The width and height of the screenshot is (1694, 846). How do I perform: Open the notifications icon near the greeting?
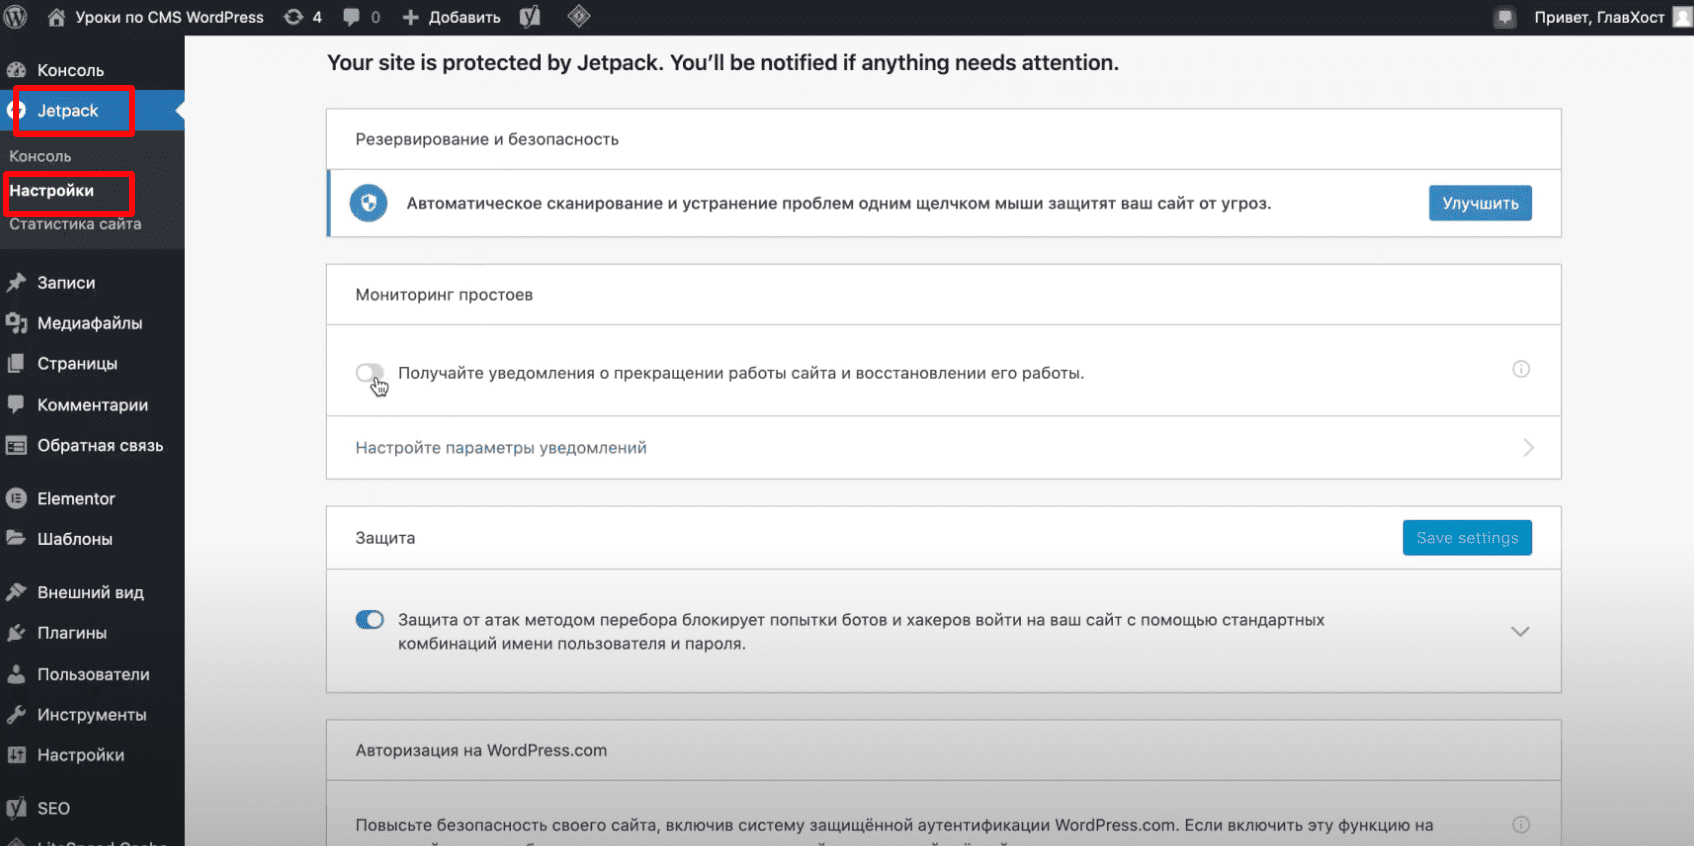point(1504,17)
